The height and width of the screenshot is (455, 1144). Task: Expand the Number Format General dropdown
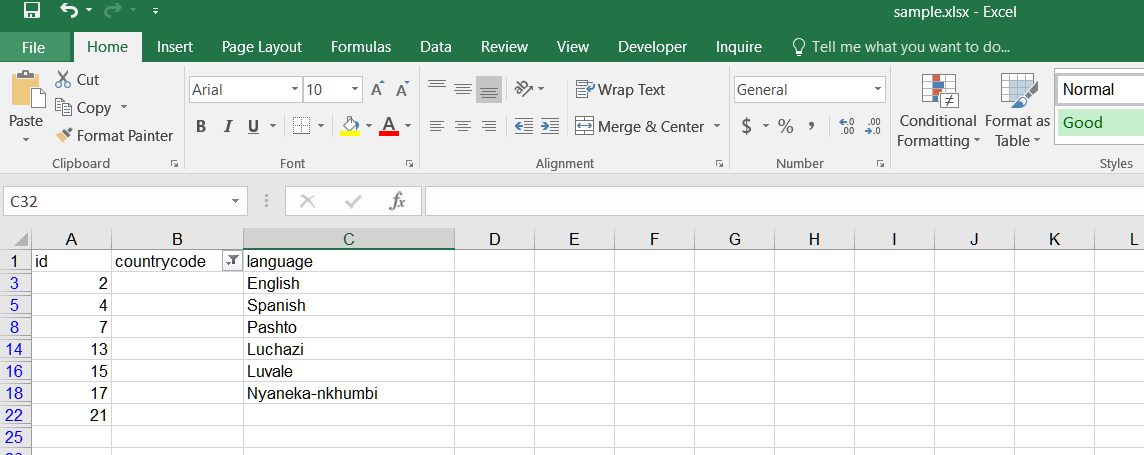[877, 90]
